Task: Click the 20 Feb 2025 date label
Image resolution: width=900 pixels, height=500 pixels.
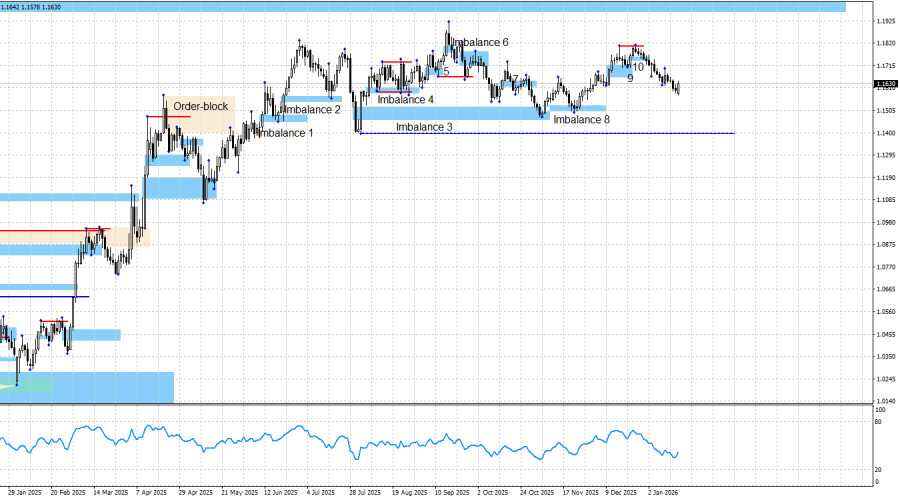Action: [68, 493]
